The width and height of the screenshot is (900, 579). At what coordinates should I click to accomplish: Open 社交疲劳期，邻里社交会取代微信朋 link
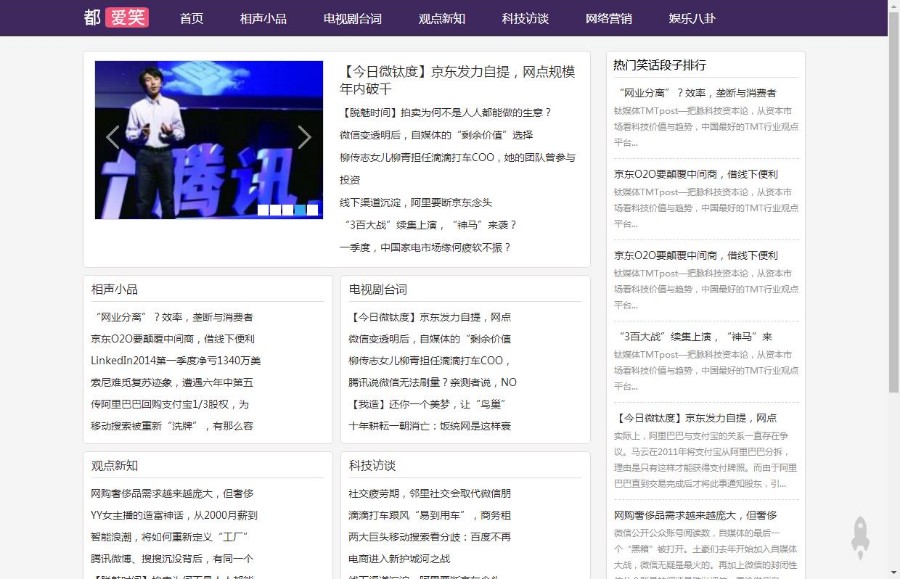coord(430,493)
